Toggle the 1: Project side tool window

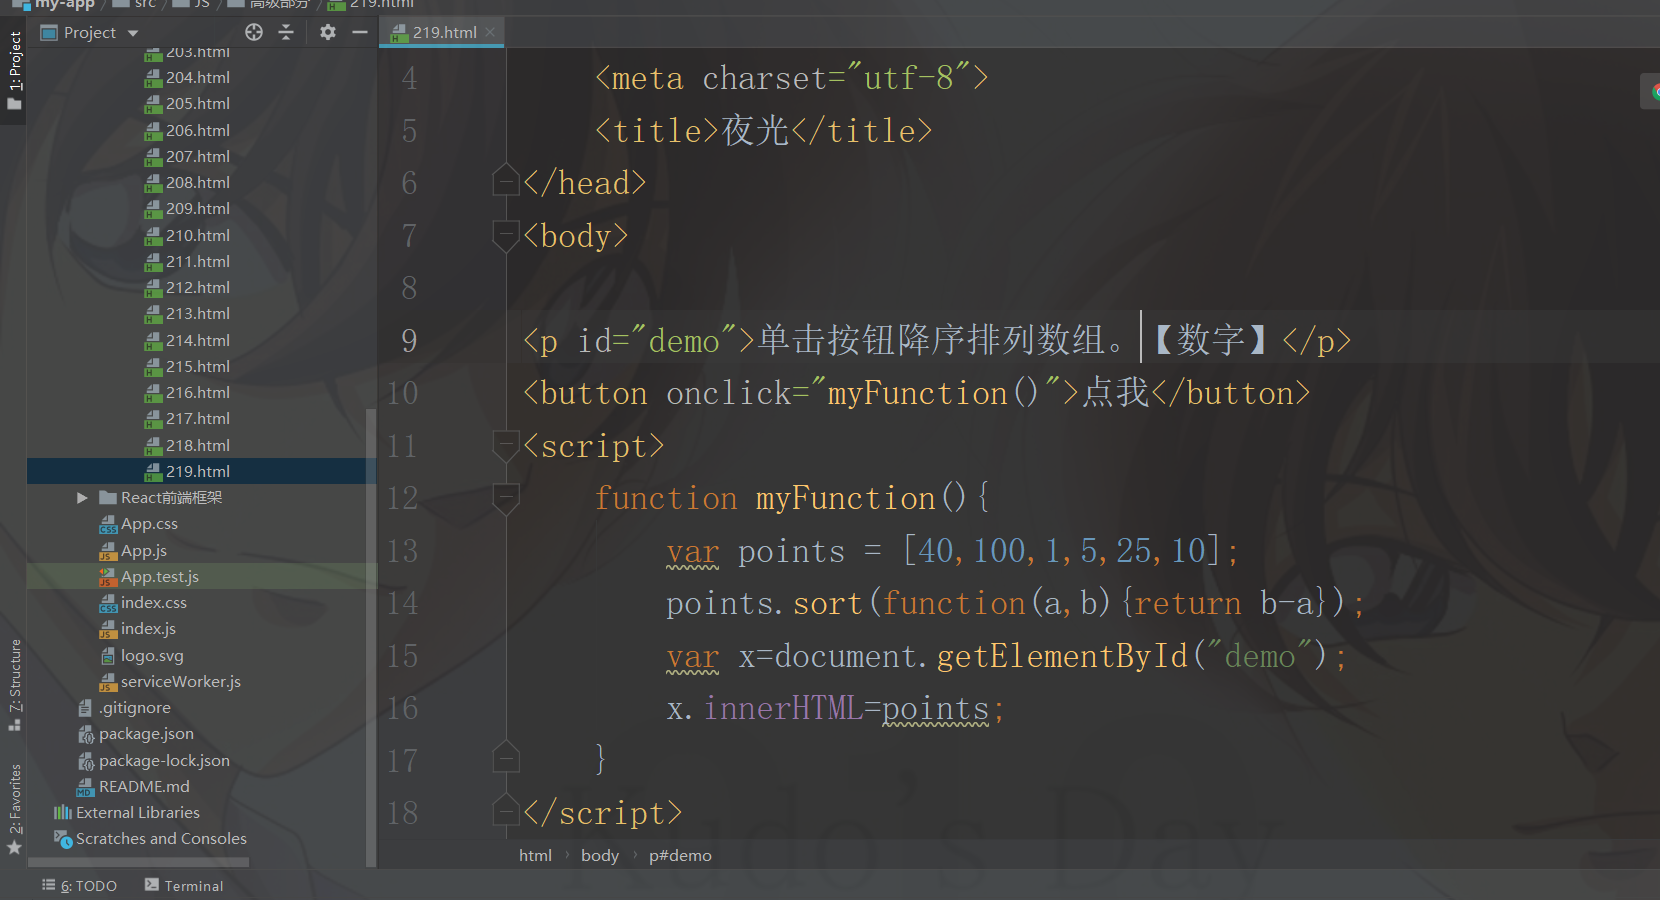pos(14,72)
